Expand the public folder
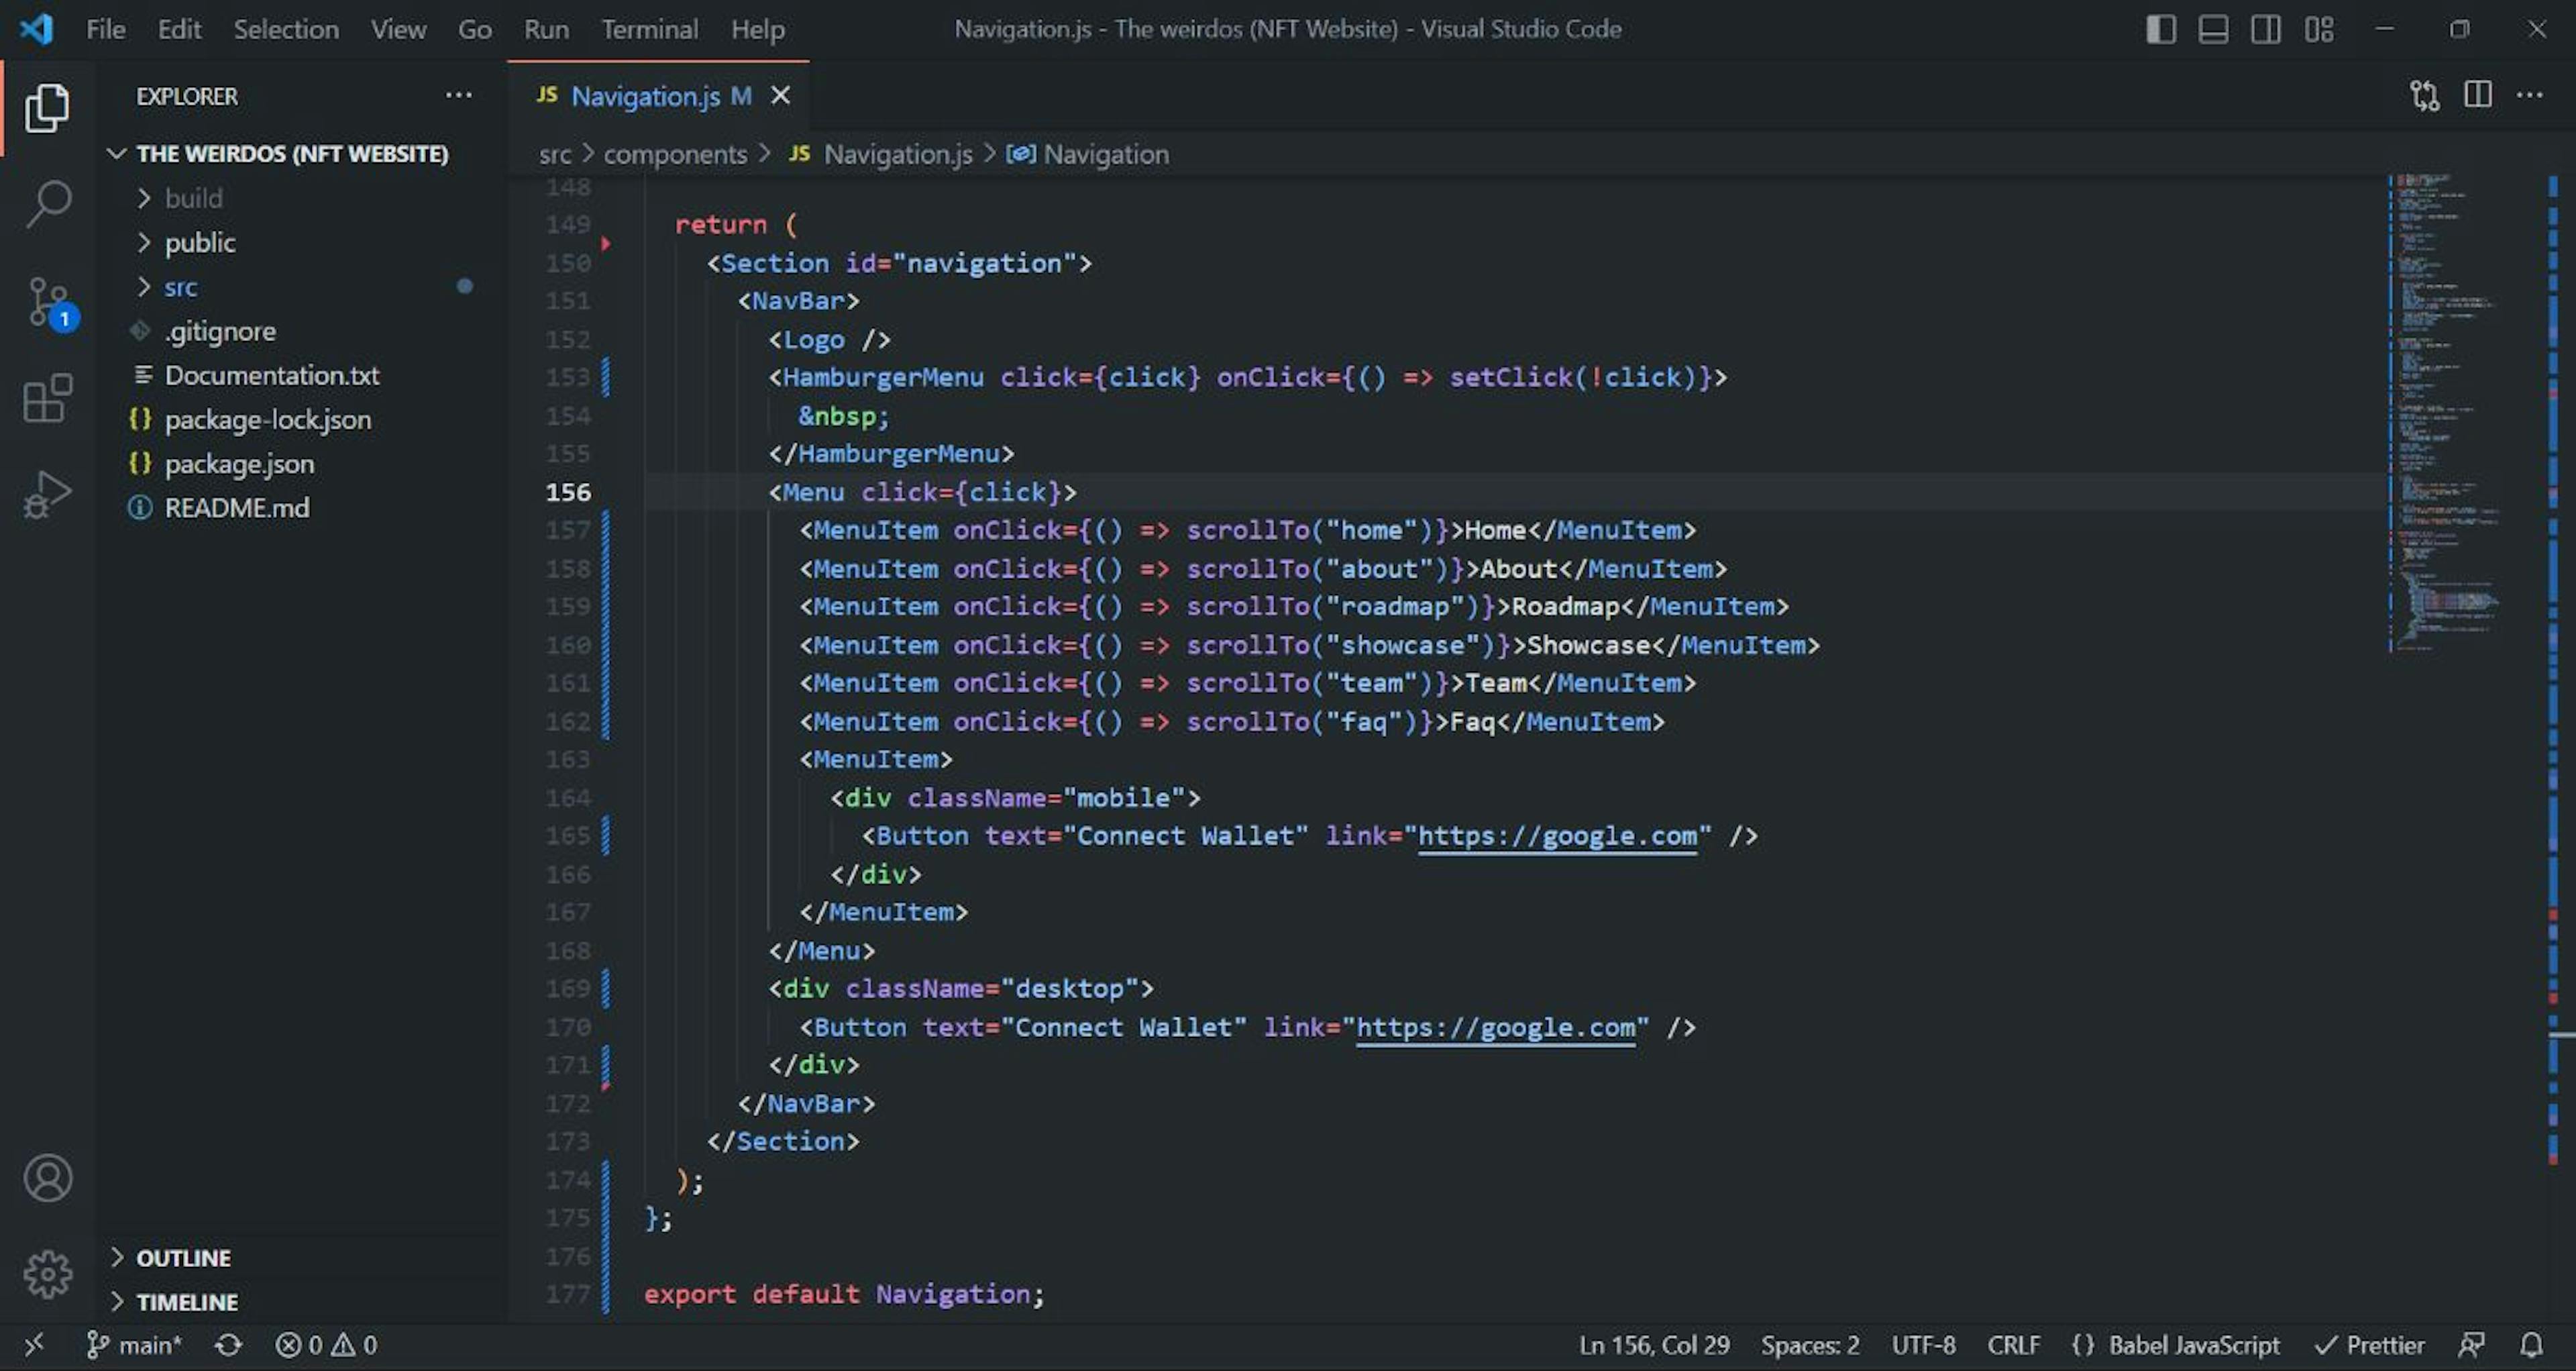Image resolution: width=2576 pixels, height=1371 pixels. tap(199, 242)
